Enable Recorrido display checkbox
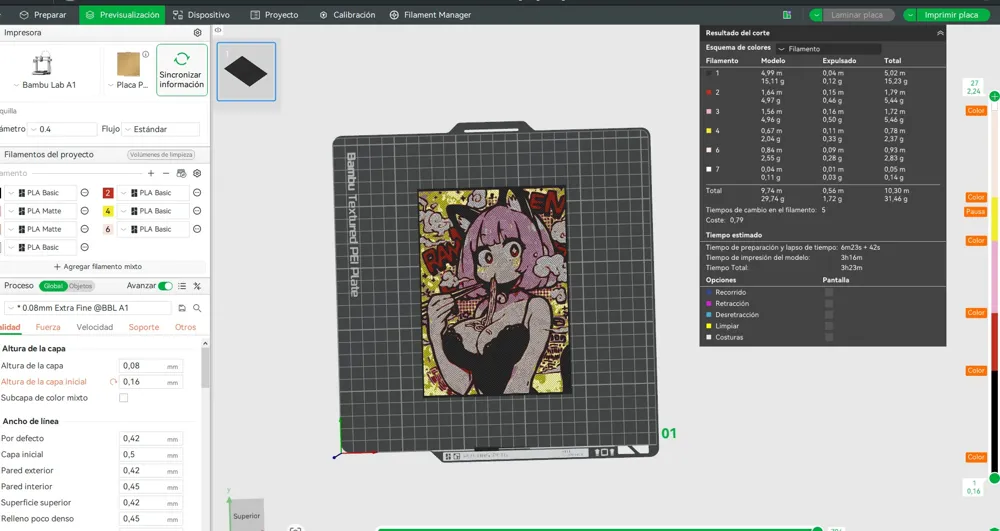Image resolution: width=1000 pixels, height=531 pixels. coord(828,292)
